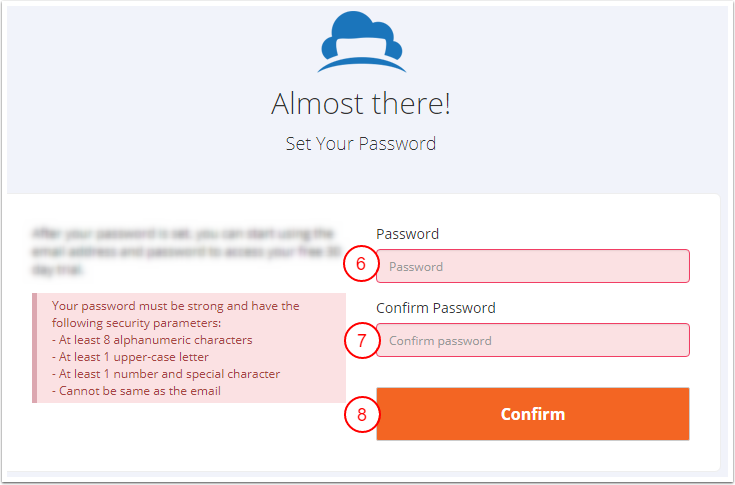735x485 pixels.
Task: Click the dark left edge of the pink notice
Action: (34, 348)
